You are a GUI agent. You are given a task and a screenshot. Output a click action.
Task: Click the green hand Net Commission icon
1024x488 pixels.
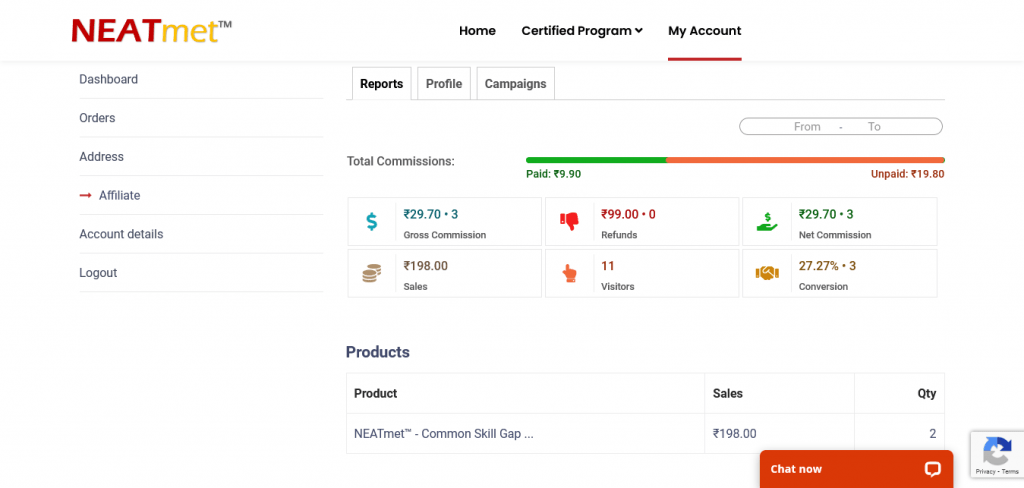point(767,221)
